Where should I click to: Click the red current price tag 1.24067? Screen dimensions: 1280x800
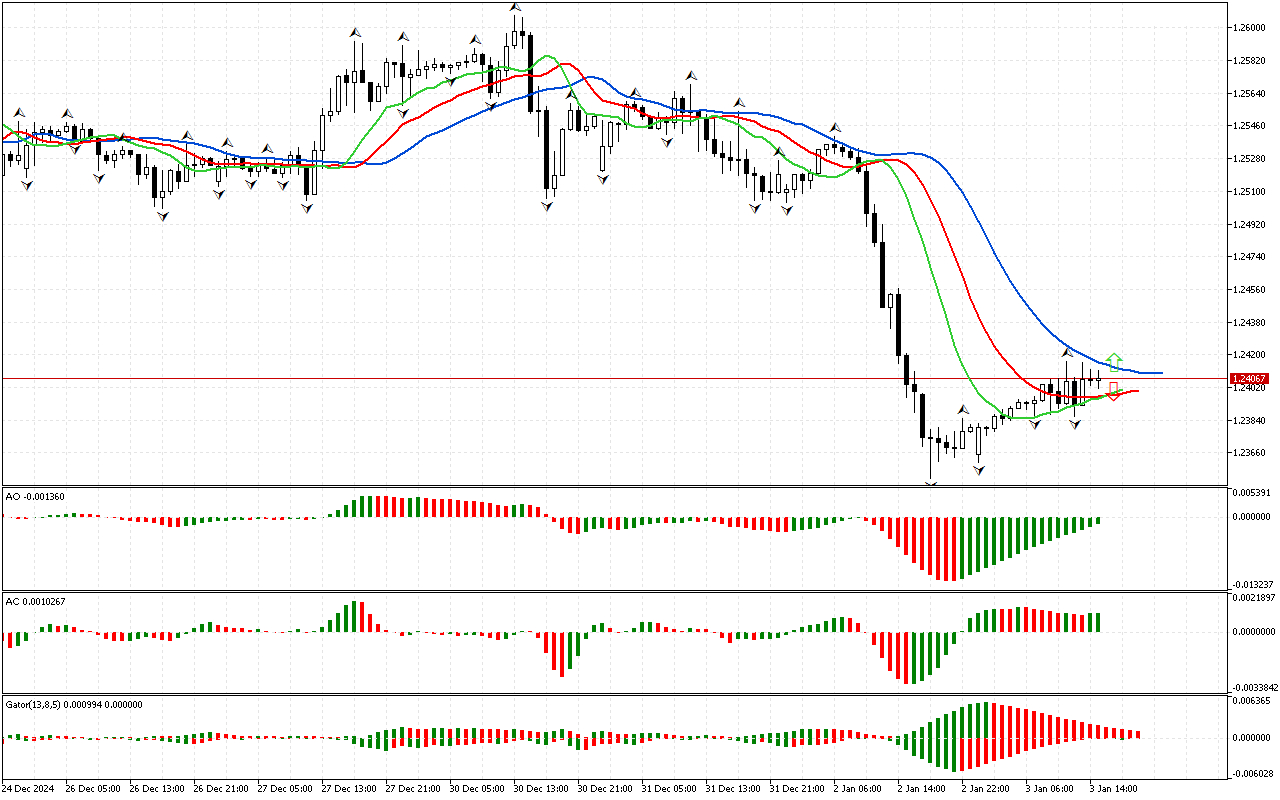(x=1250, y=379)
